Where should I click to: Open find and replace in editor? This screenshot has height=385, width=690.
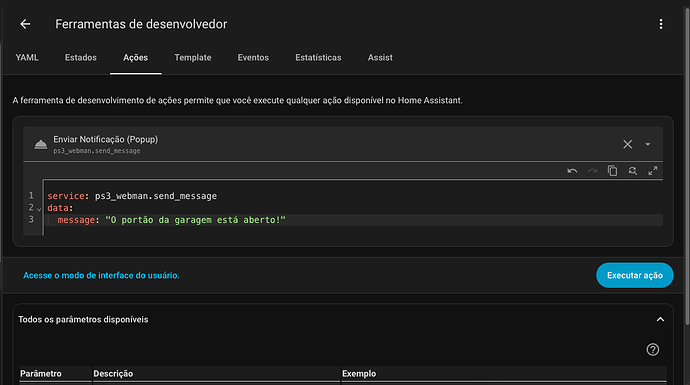point(632,171)
